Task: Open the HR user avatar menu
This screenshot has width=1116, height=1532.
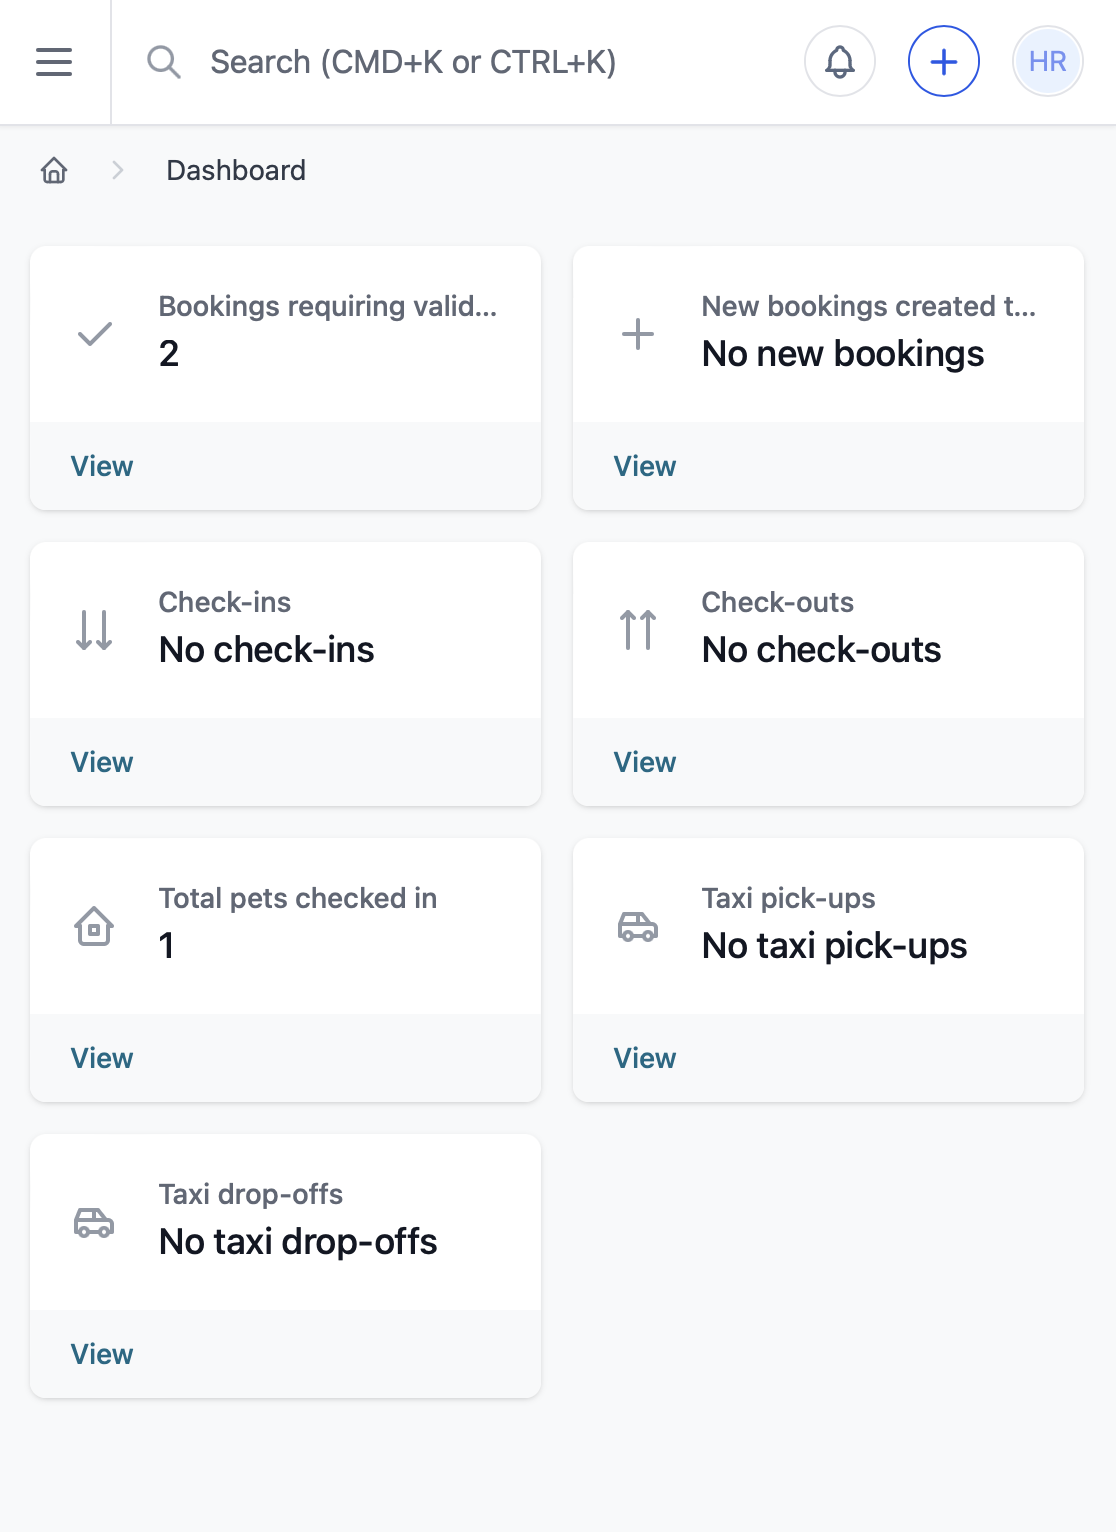Action: tap(1047, 62)
